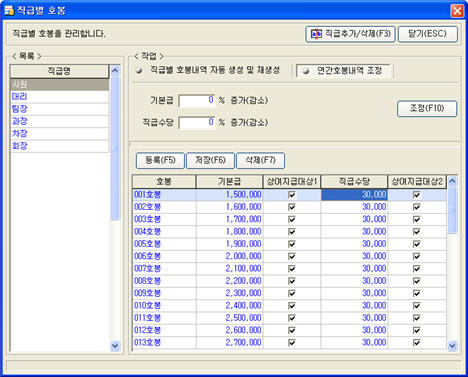The height and width of the screenshot is (377, 468).
Task: Click the window icon in the title bar
Action: (x=9, y=11)
